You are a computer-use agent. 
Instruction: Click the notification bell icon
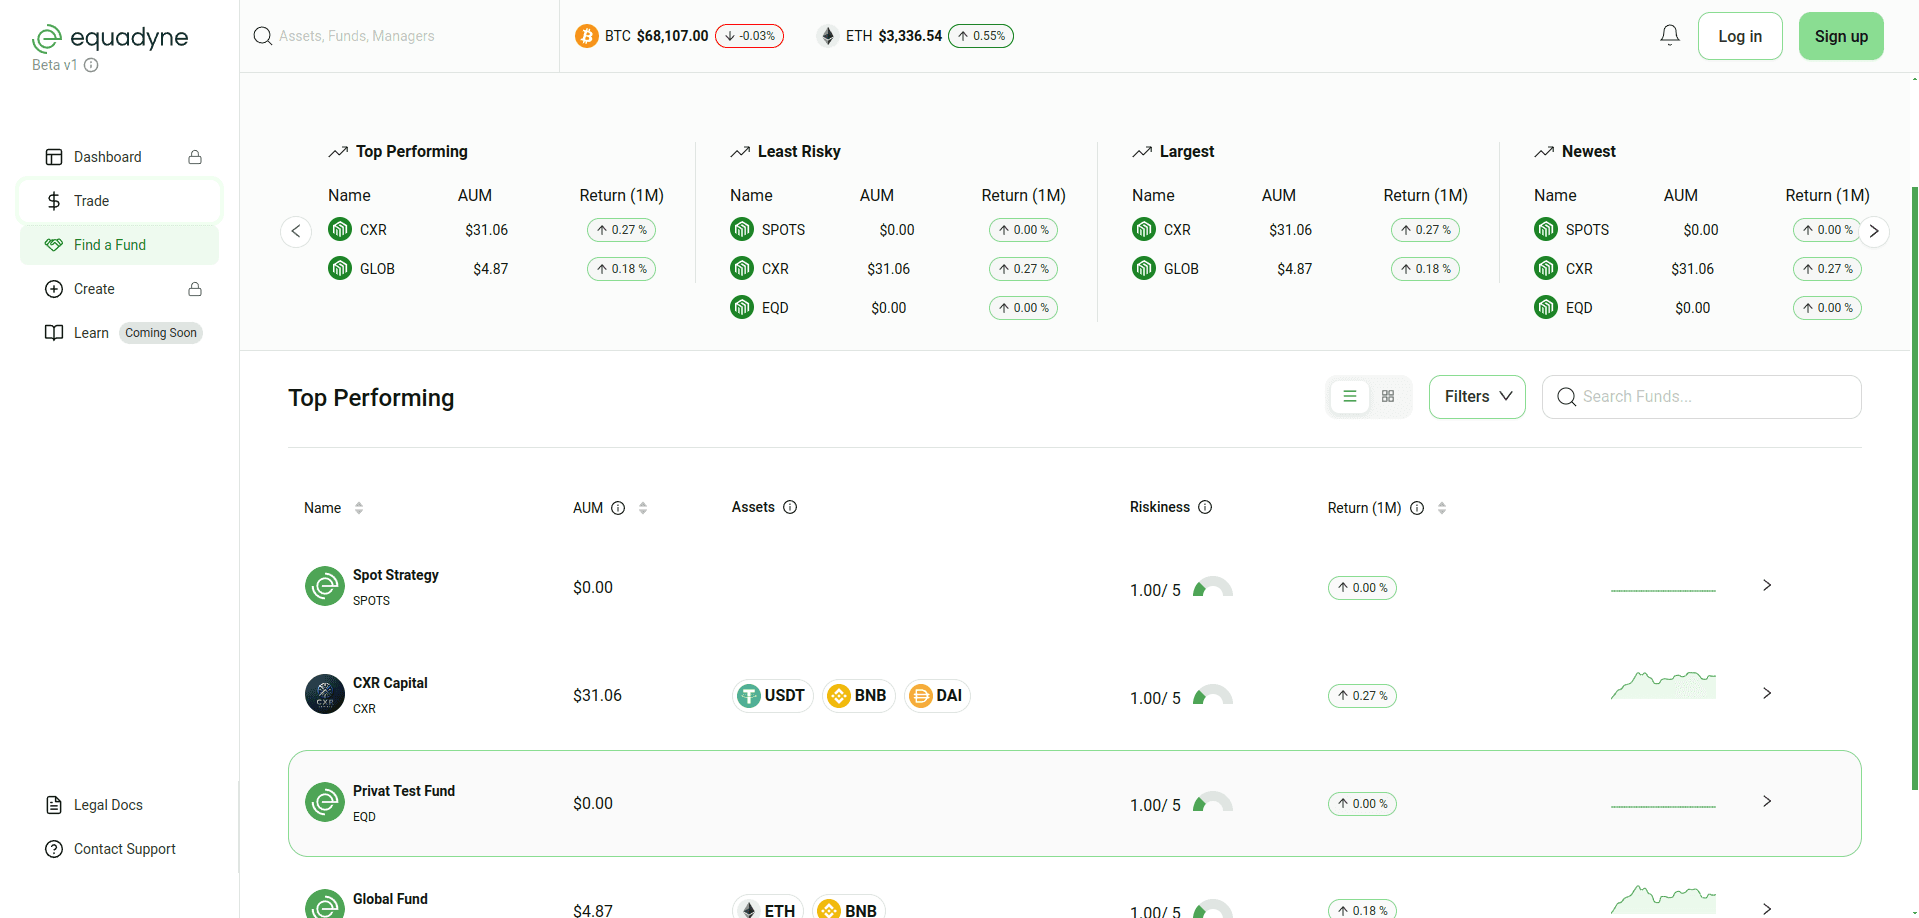tap(1669, 36)
